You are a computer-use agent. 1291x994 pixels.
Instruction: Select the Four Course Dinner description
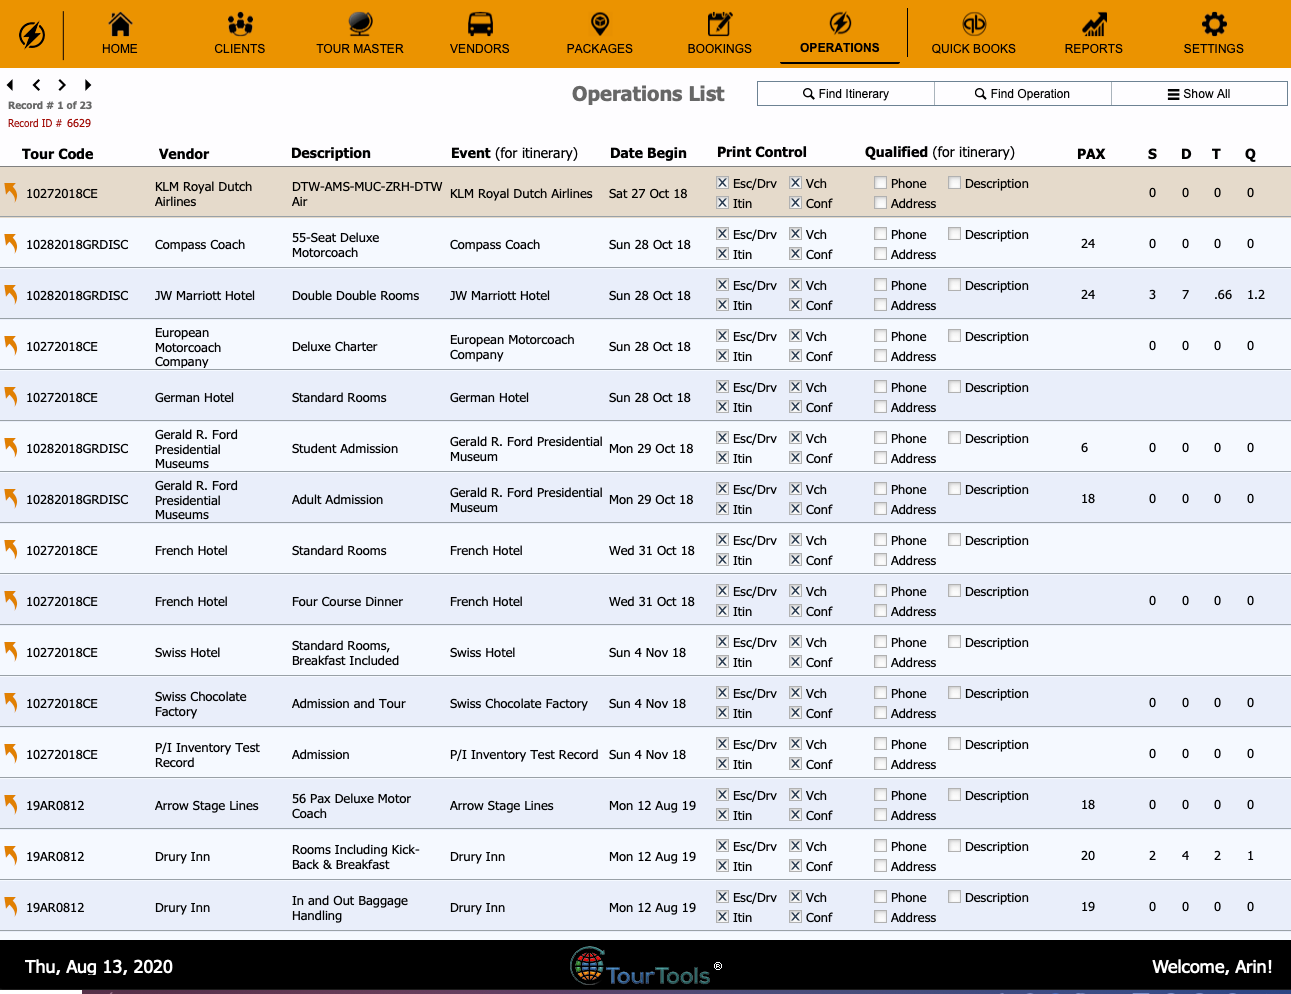coord(347,602)
